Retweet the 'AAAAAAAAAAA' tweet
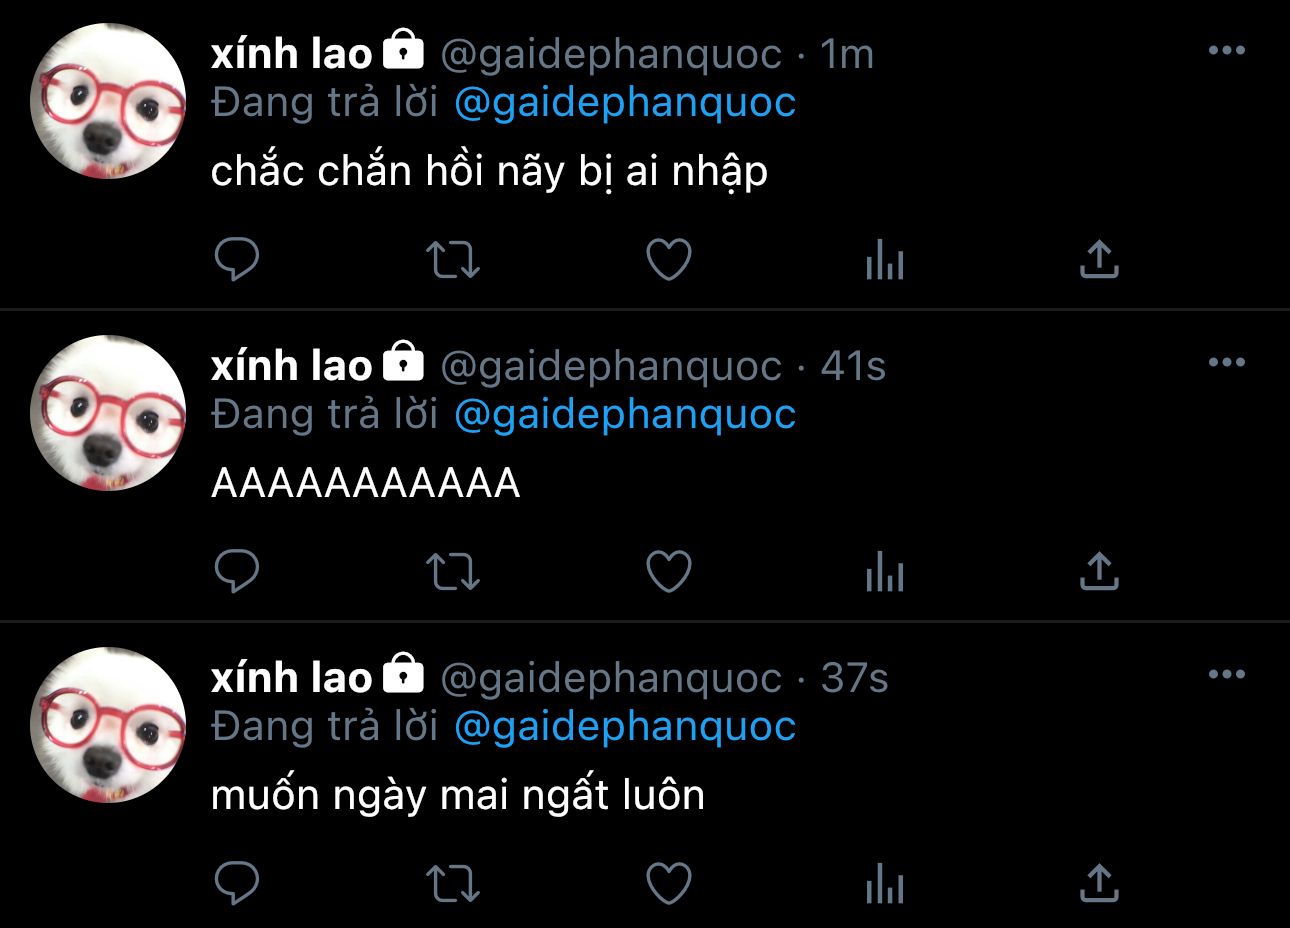The width and height of the screenshot is (1290, 928). pyautogui.click(x=453, y=572)
